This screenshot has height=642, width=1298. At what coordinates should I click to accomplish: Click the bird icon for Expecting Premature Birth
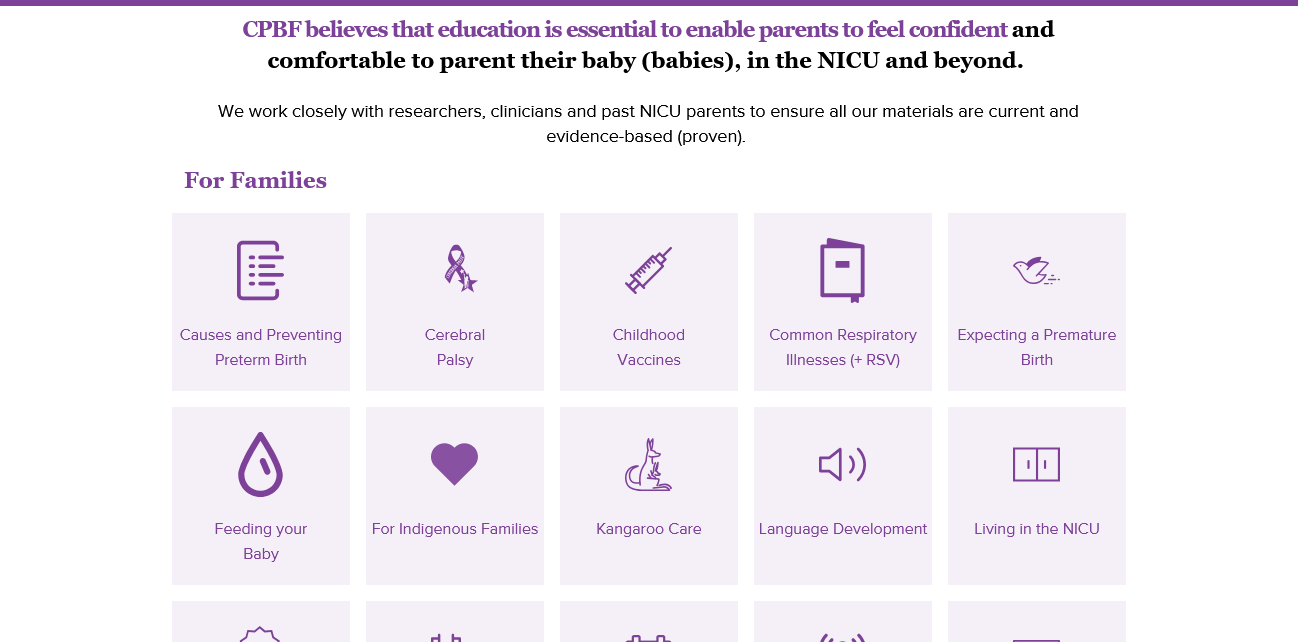(x=1035, y=270)
